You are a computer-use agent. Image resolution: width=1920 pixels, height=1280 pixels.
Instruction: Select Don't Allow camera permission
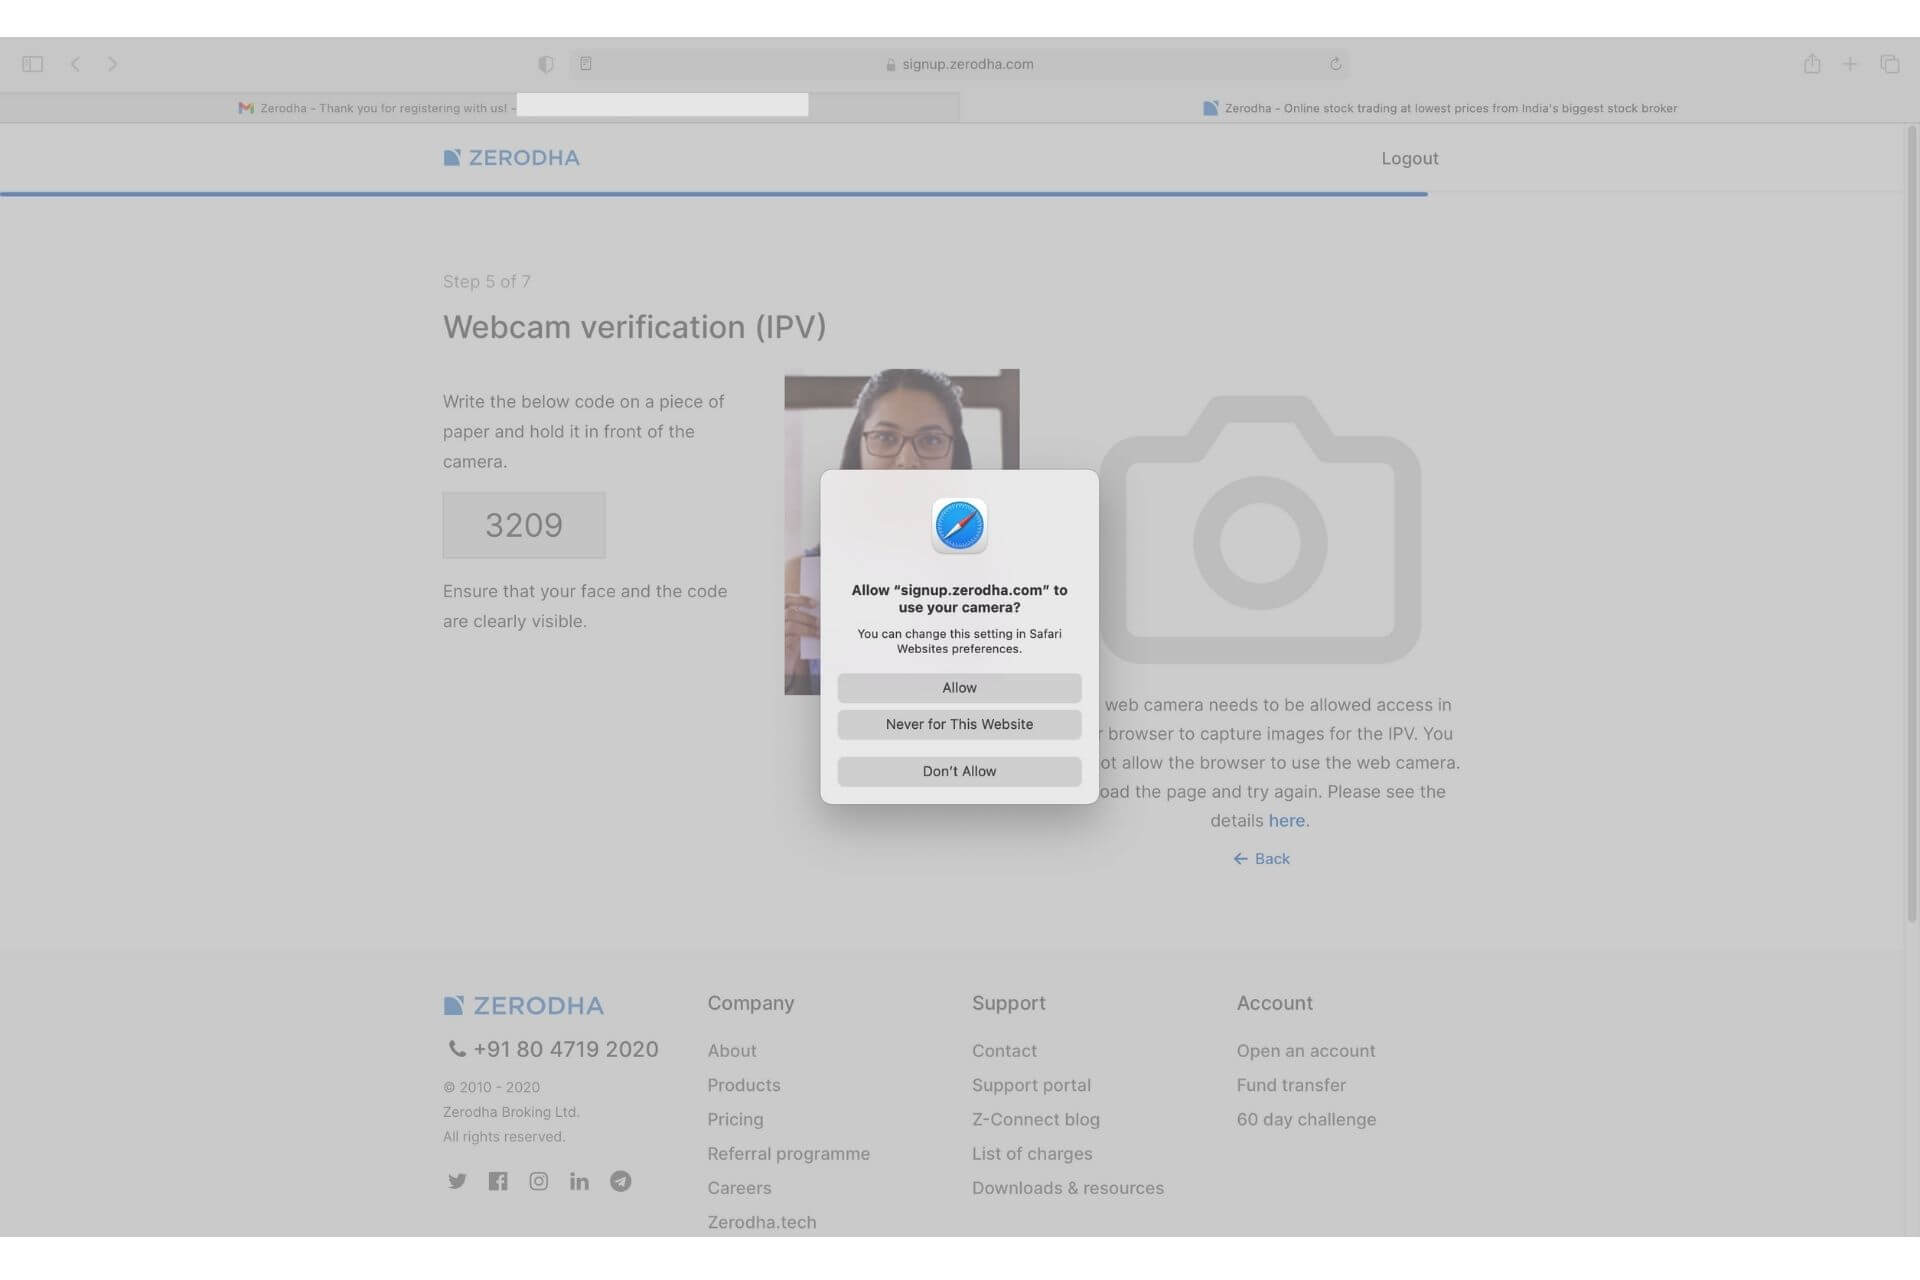click(959, 770)
